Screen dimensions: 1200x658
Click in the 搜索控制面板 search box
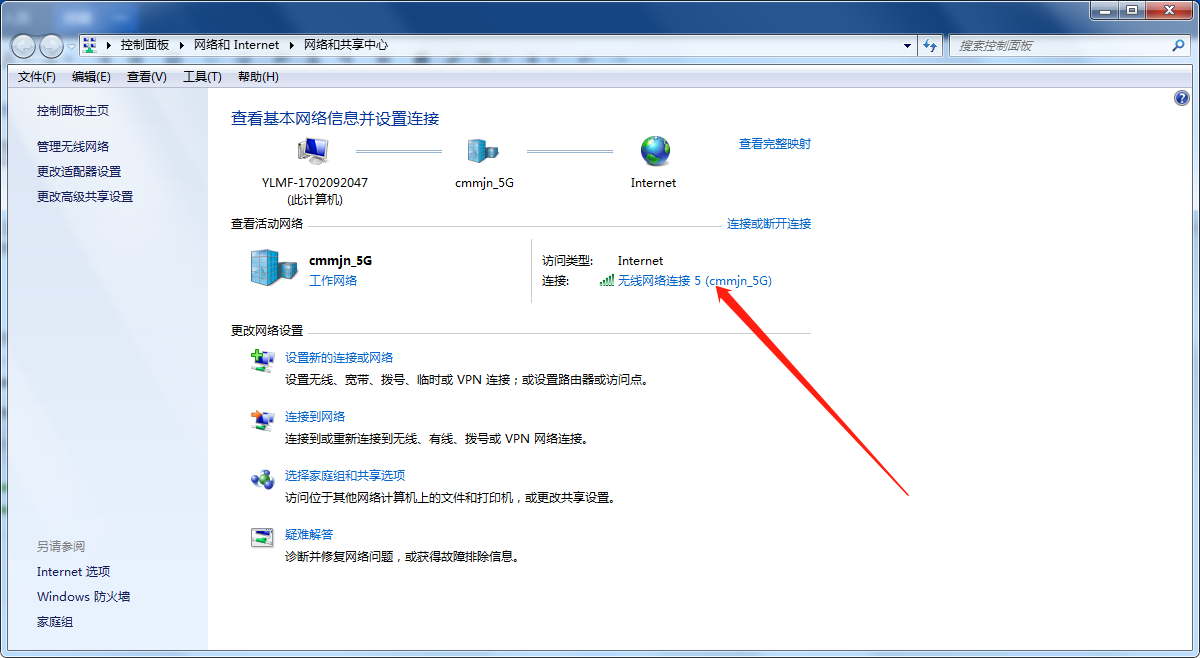coord(1060,45)
